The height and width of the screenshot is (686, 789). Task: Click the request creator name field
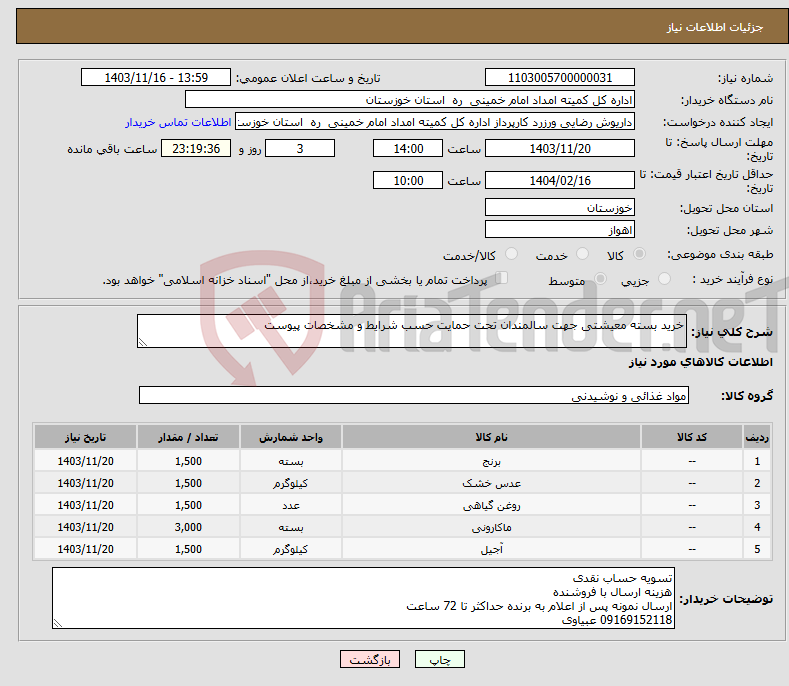[435, 122]
